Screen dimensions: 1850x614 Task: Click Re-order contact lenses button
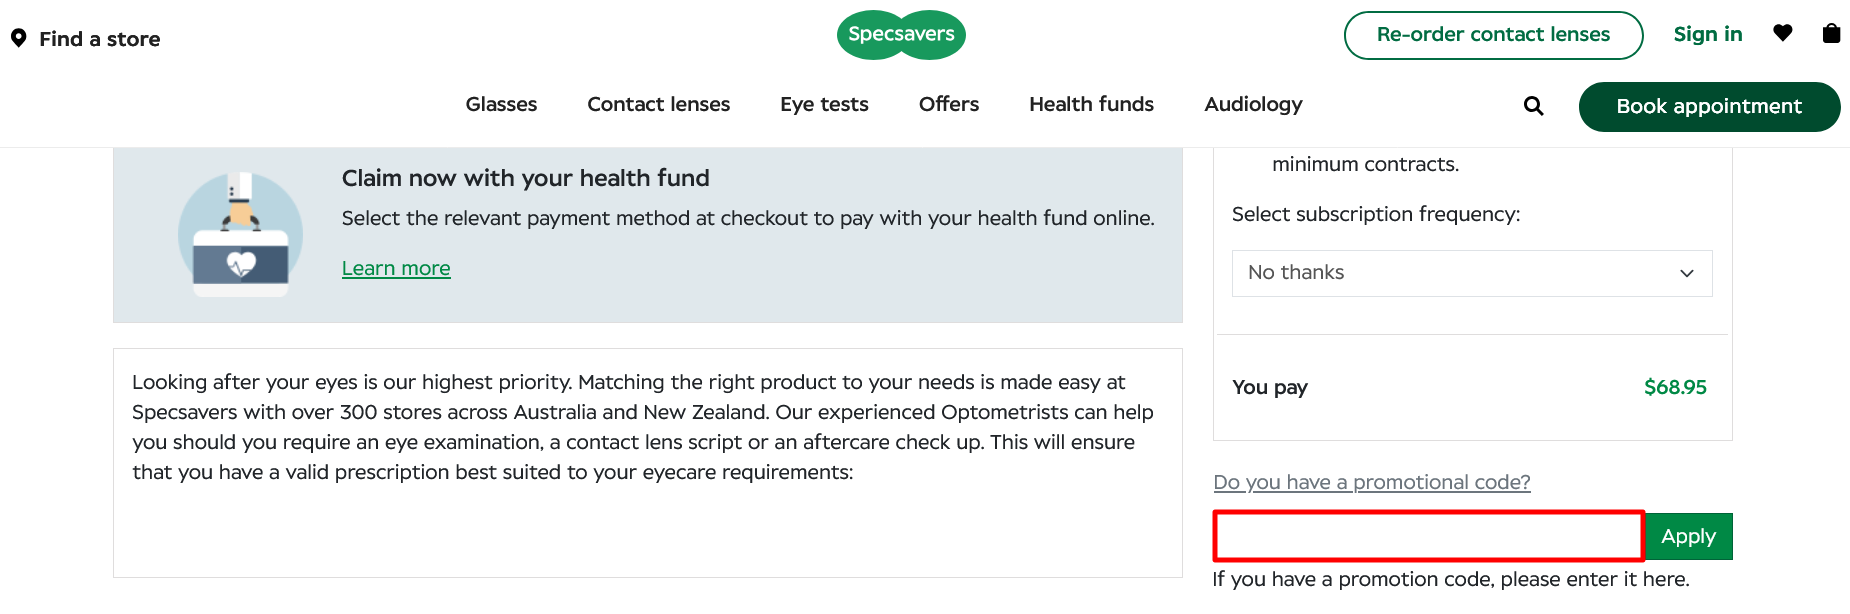pyautogui.click(x=1493, y=35)
